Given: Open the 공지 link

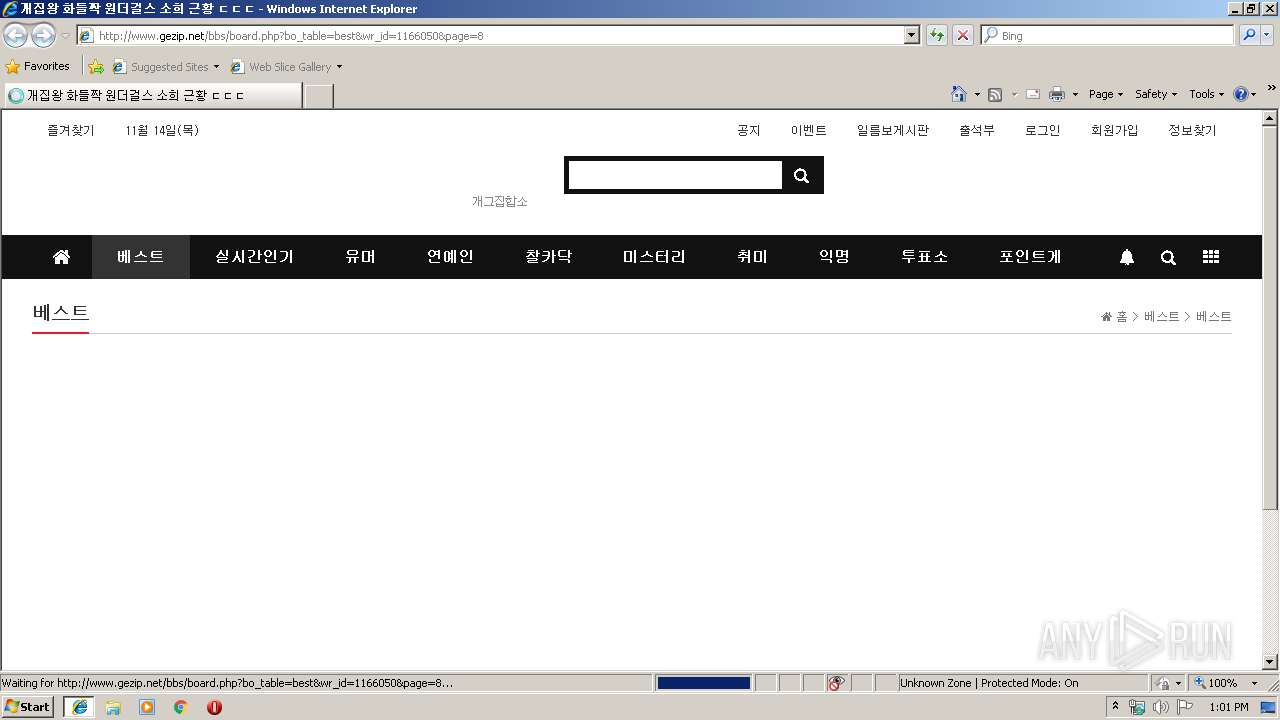Looking at the screenshot, I should (748, 130).
